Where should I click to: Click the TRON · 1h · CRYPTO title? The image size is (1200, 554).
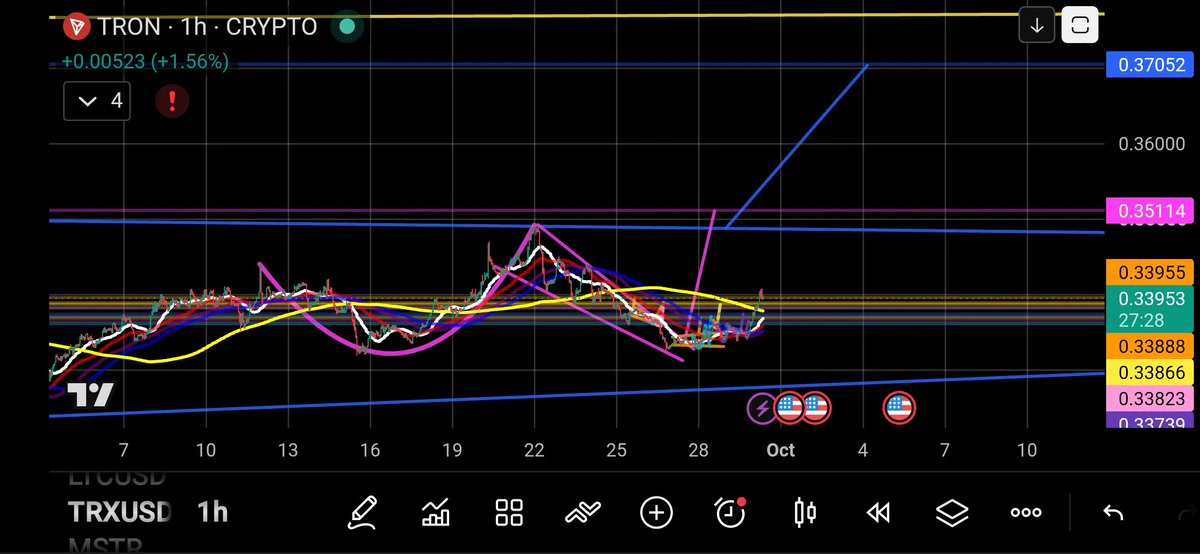click(x=208, y=27)
